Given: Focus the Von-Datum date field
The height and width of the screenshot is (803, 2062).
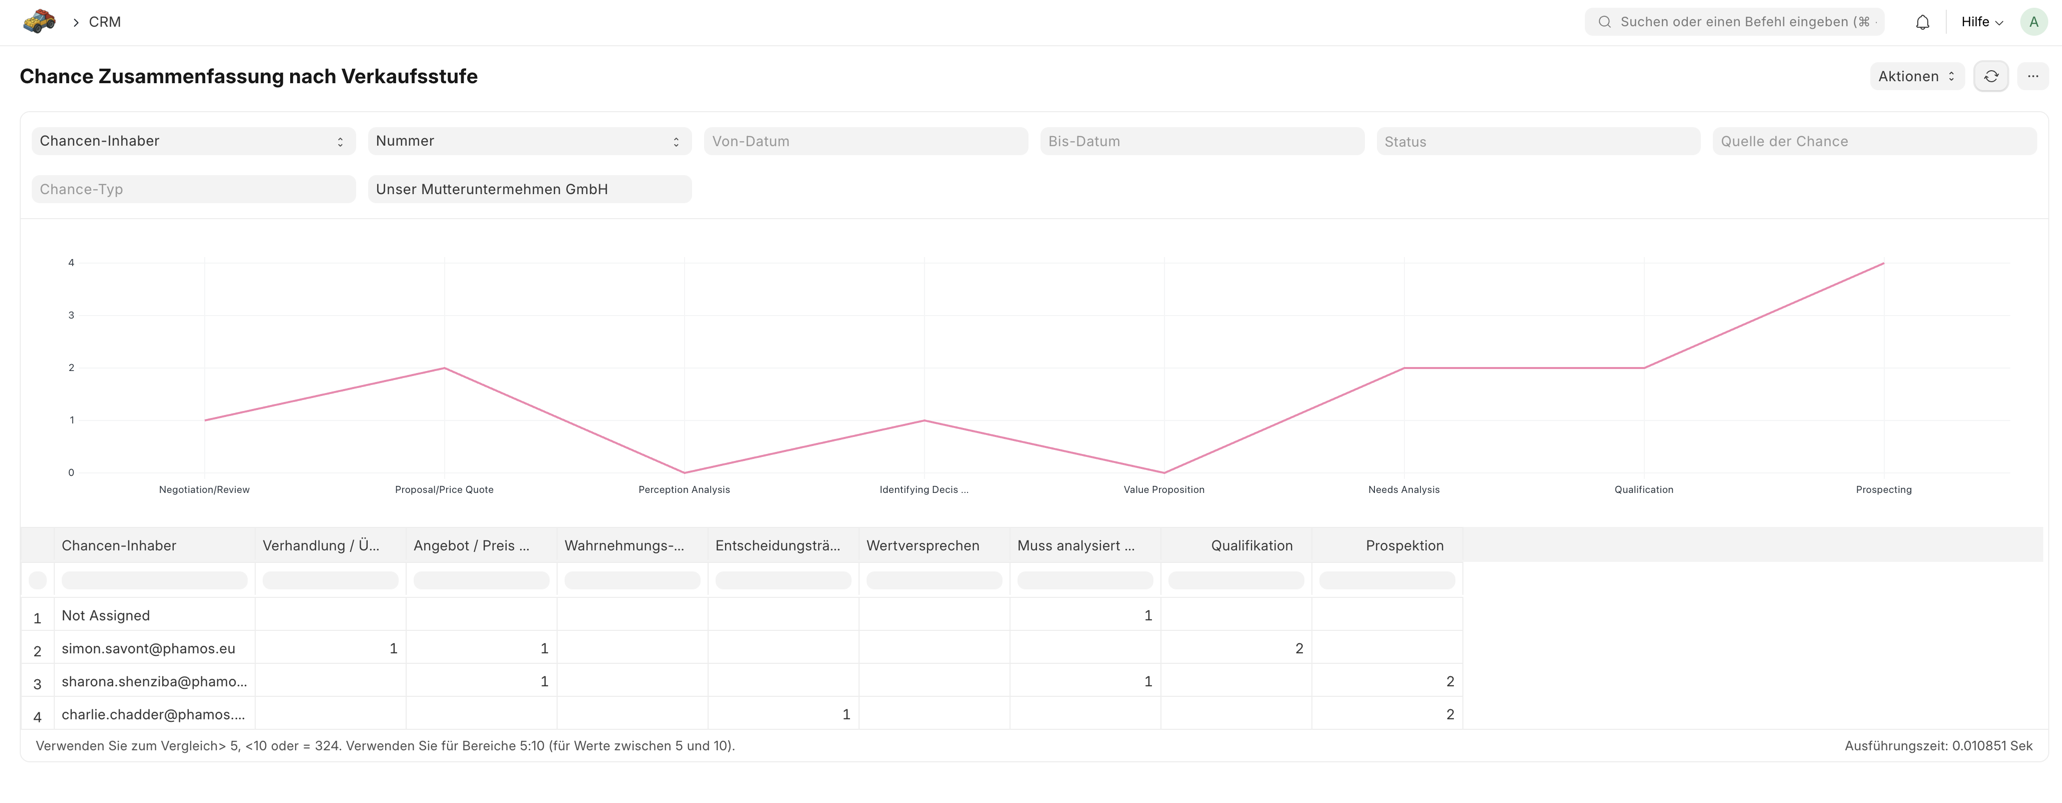Looking at the screenshot, I should (x=865, y=141).
